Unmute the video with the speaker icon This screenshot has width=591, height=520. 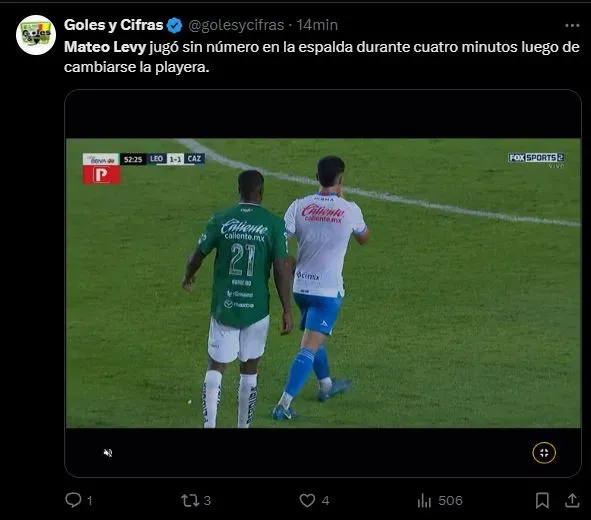coord(108,453)
